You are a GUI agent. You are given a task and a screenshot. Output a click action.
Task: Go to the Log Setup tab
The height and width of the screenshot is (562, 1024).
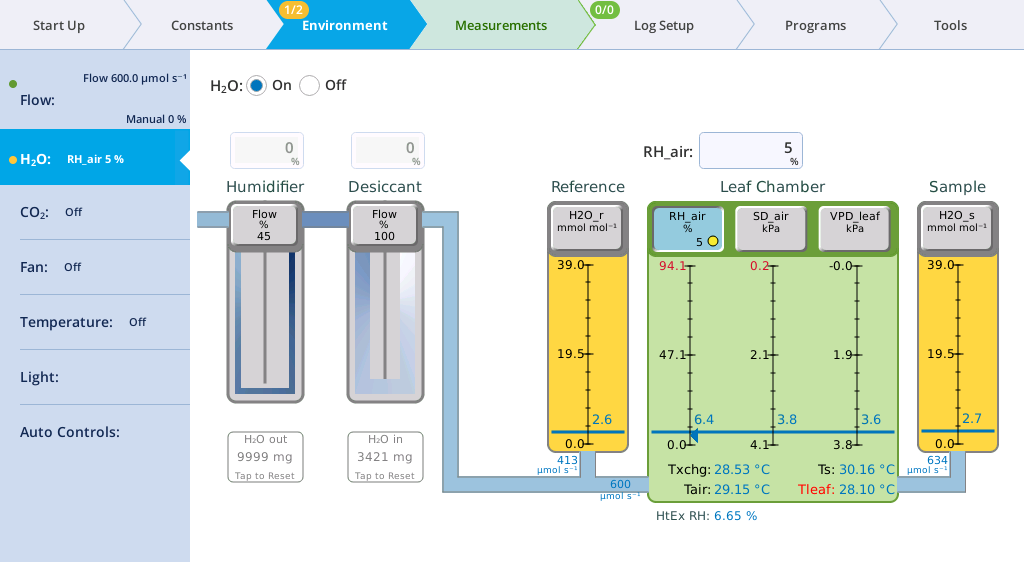click(663, 25)
